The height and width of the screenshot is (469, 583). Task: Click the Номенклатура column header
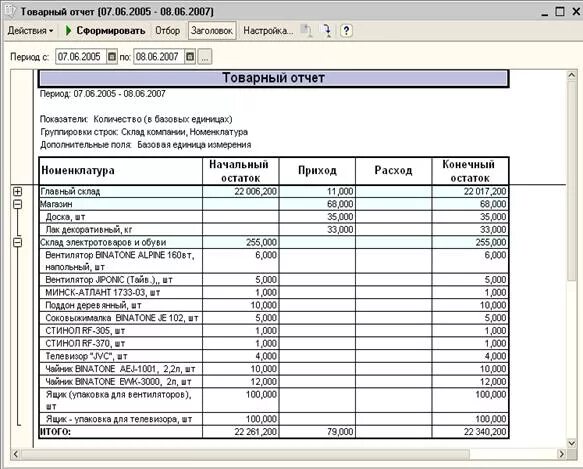click(x=120, y=171)
